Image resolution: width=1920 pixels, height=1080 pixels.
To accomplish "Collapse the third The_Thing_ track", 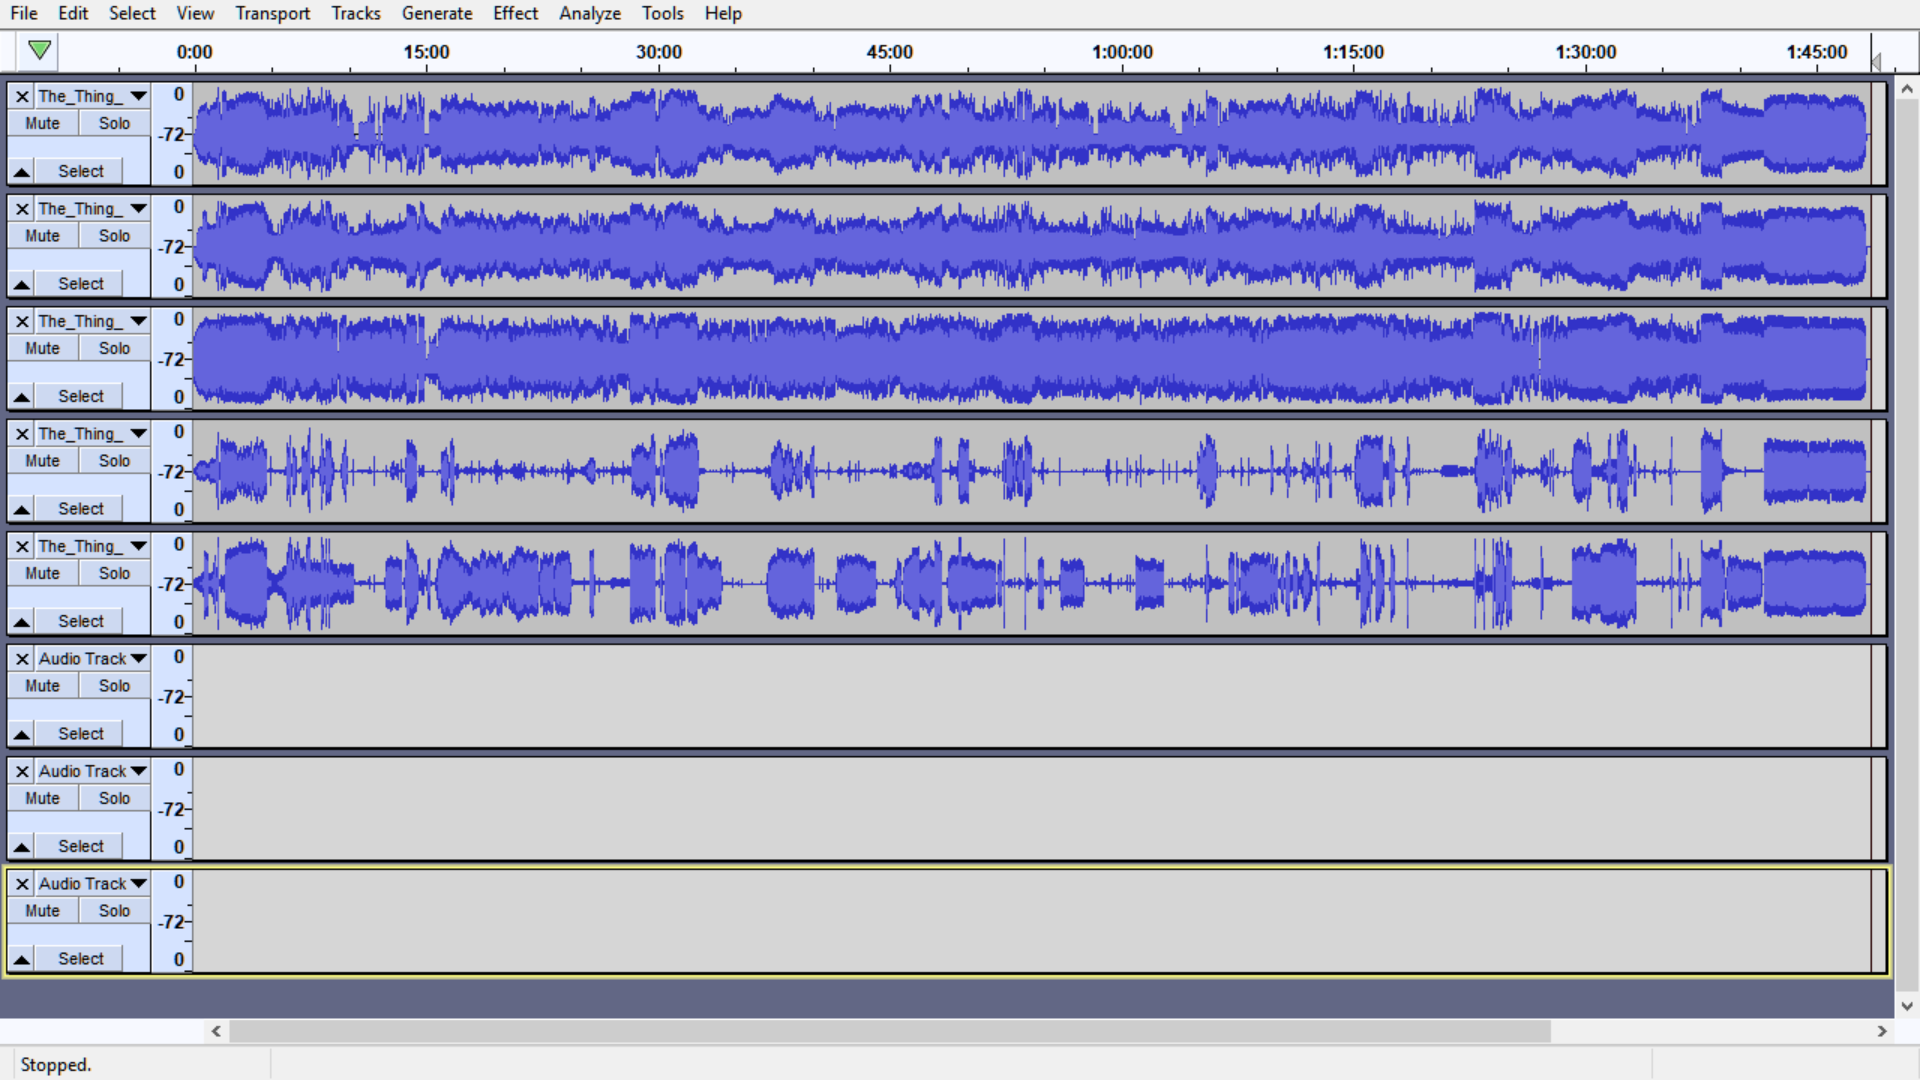I will click(21, 397).
